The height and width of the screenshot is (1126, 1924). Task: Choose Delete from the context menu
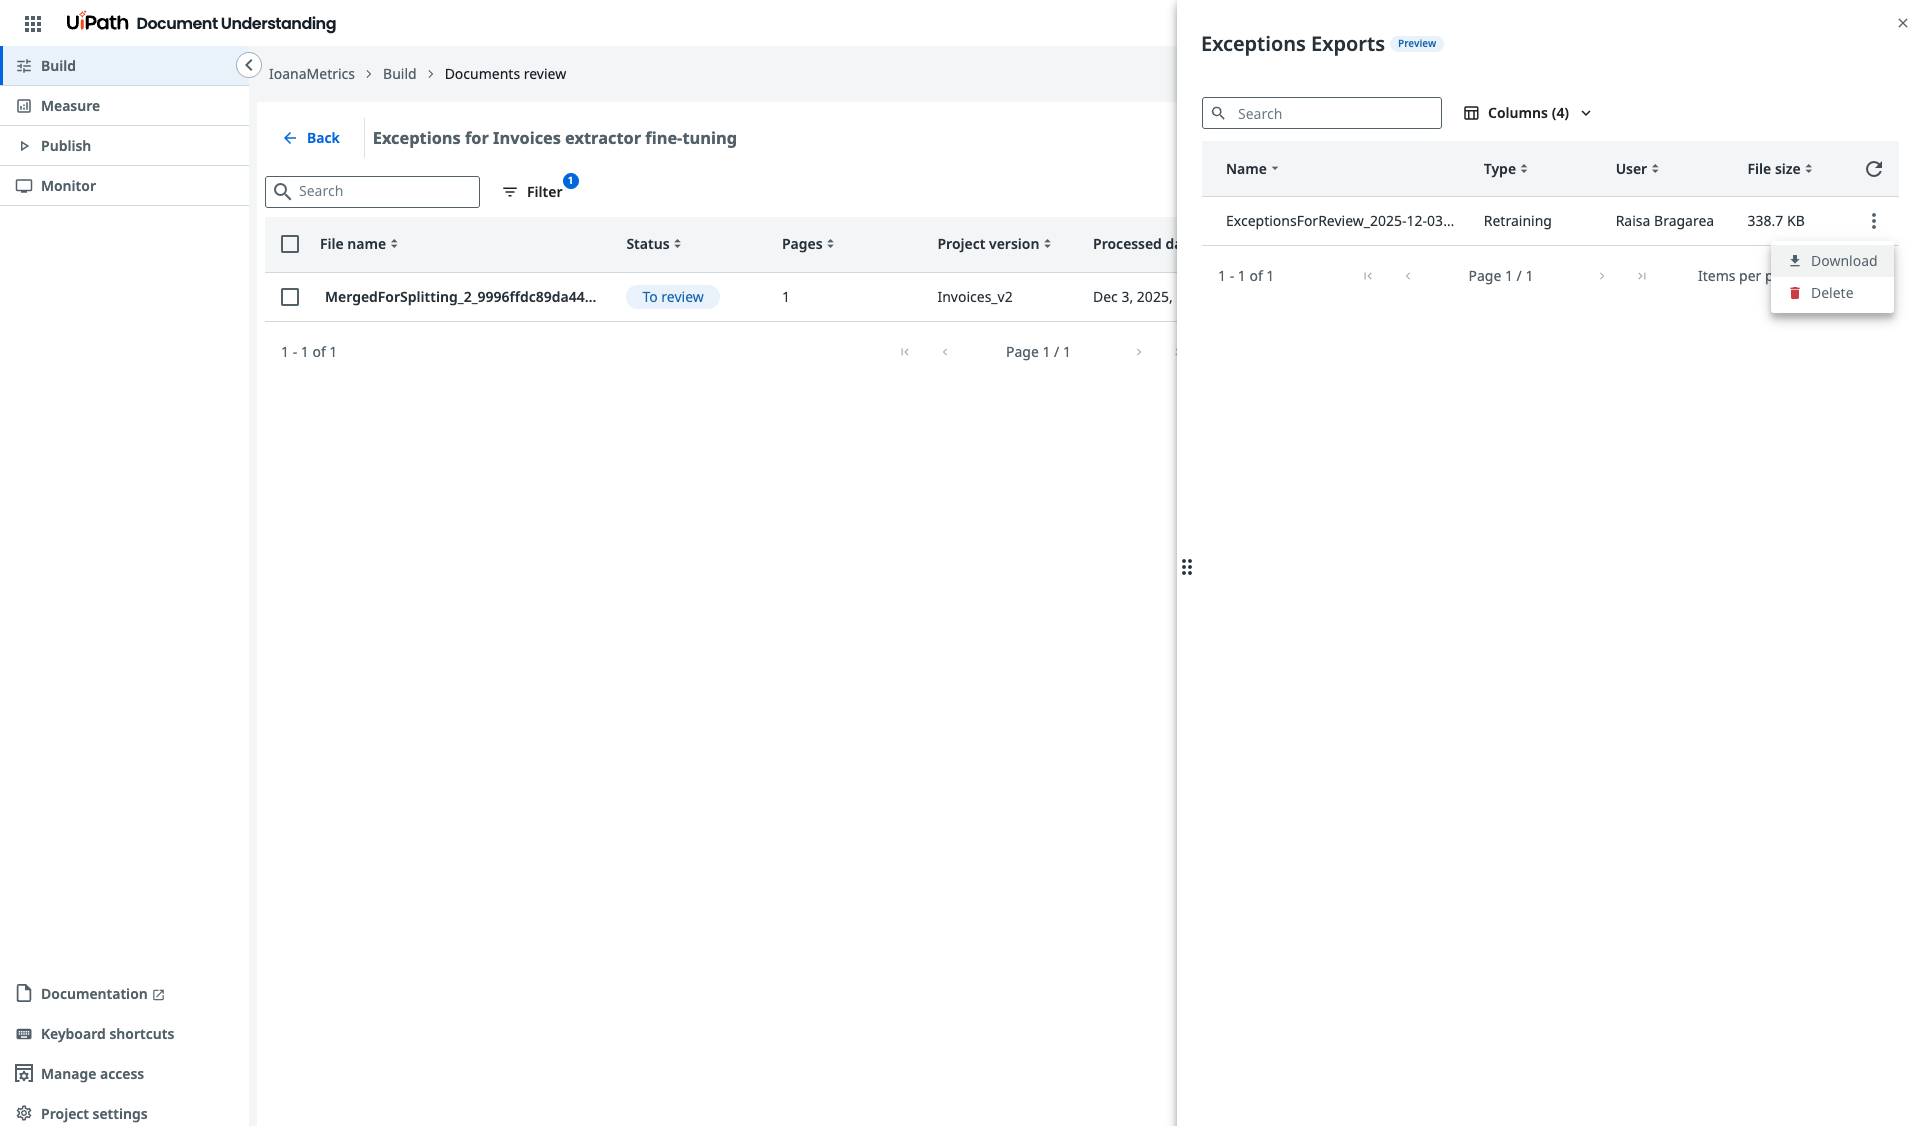click(x=1831, y=293)
